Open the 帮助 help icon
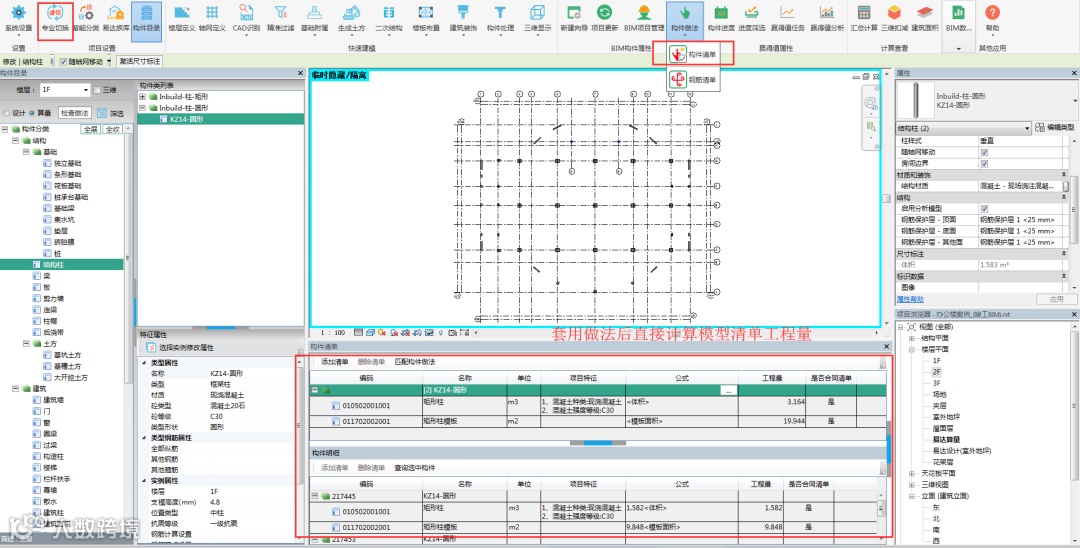The image size is (1080, 548). click(992, 19)
